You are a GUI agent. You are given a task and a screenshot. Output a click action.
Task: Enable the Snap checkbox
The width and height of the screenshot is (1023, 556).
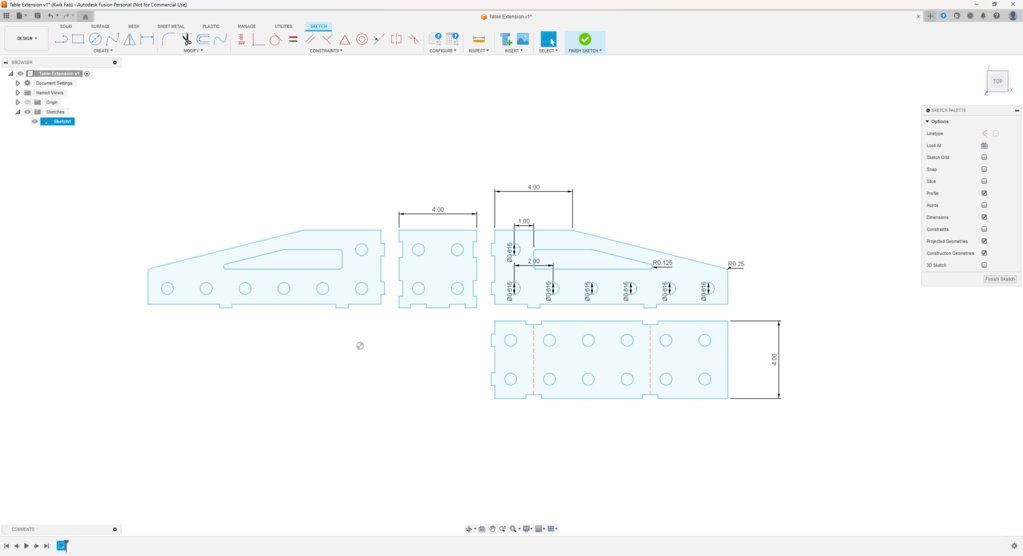coord(984,169)
